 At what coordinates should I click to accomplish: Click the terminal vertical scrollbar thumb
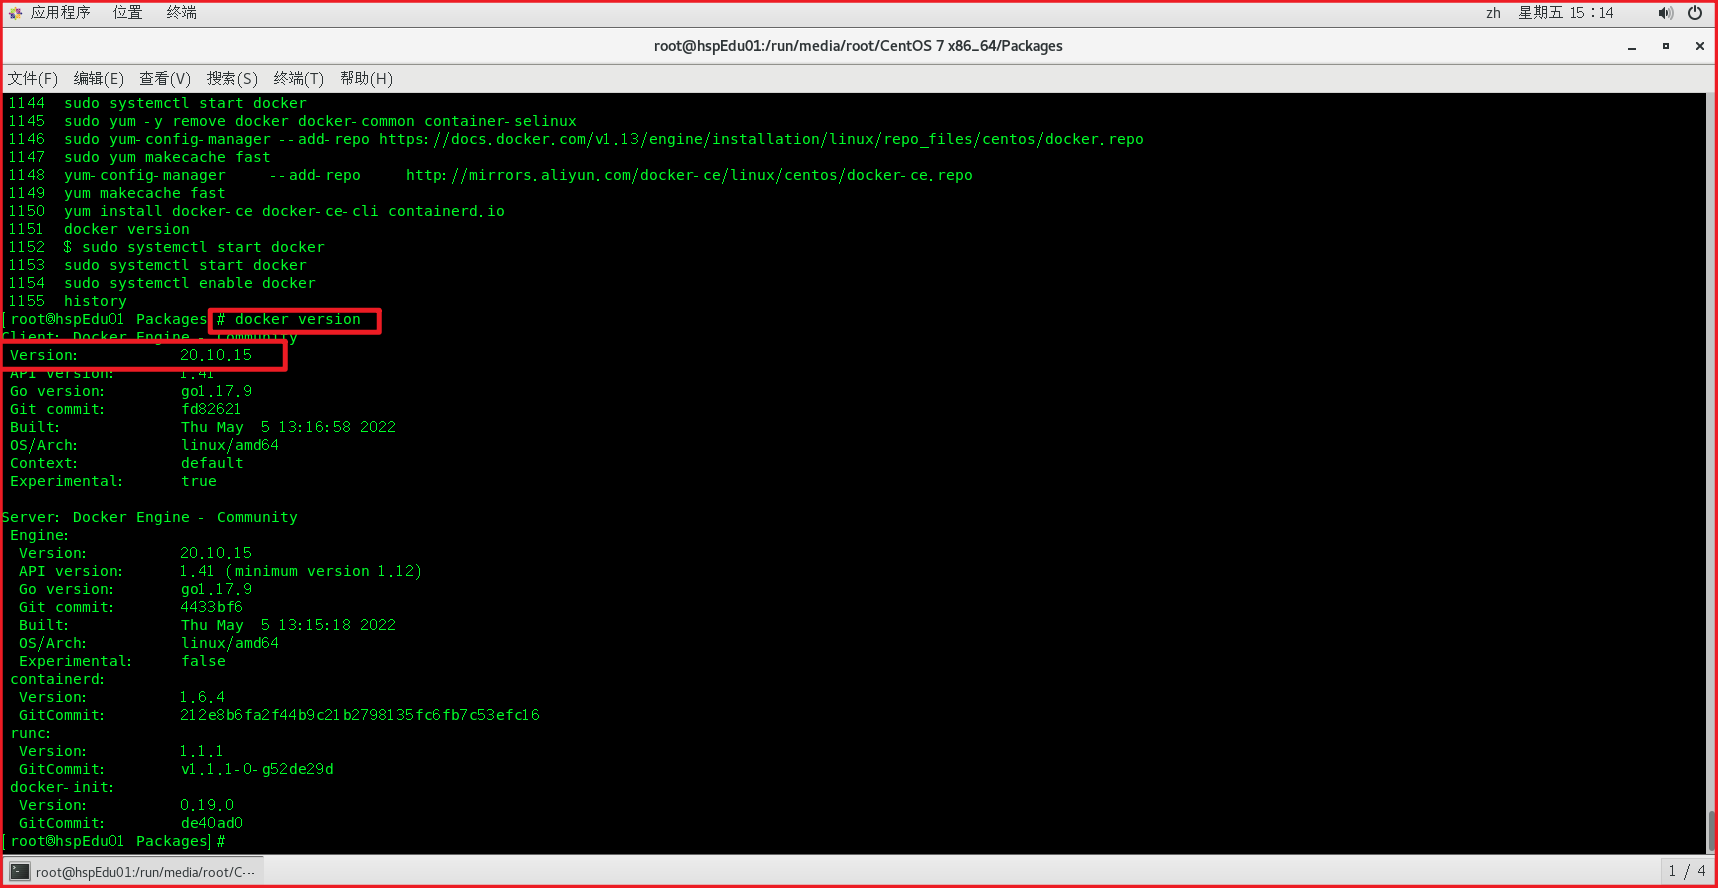[1711, 831]
